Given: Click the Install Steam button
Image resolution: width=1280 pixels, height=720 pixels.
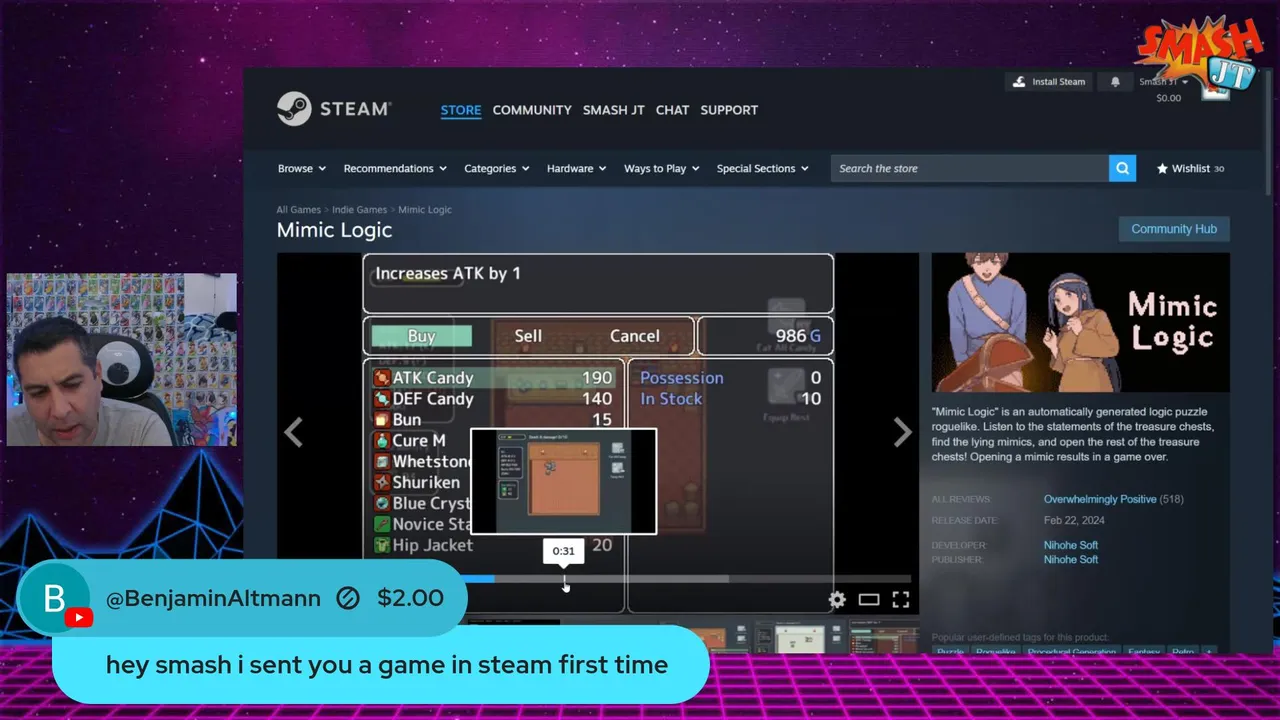Looking at the screenshot, I should pos(1049,82).
